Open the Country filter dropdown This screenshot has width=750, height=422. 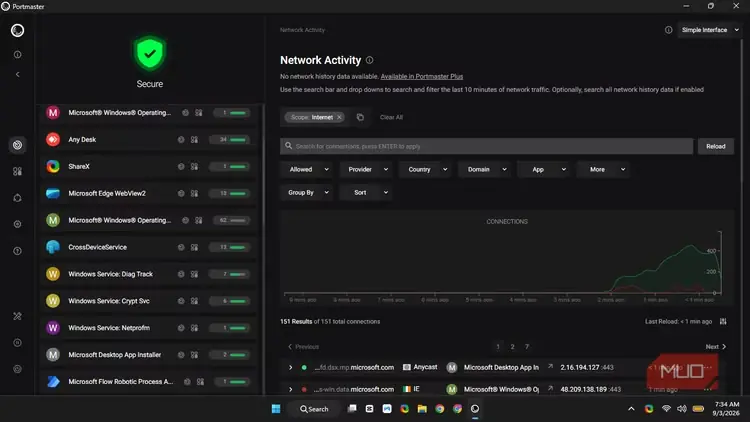426,169
